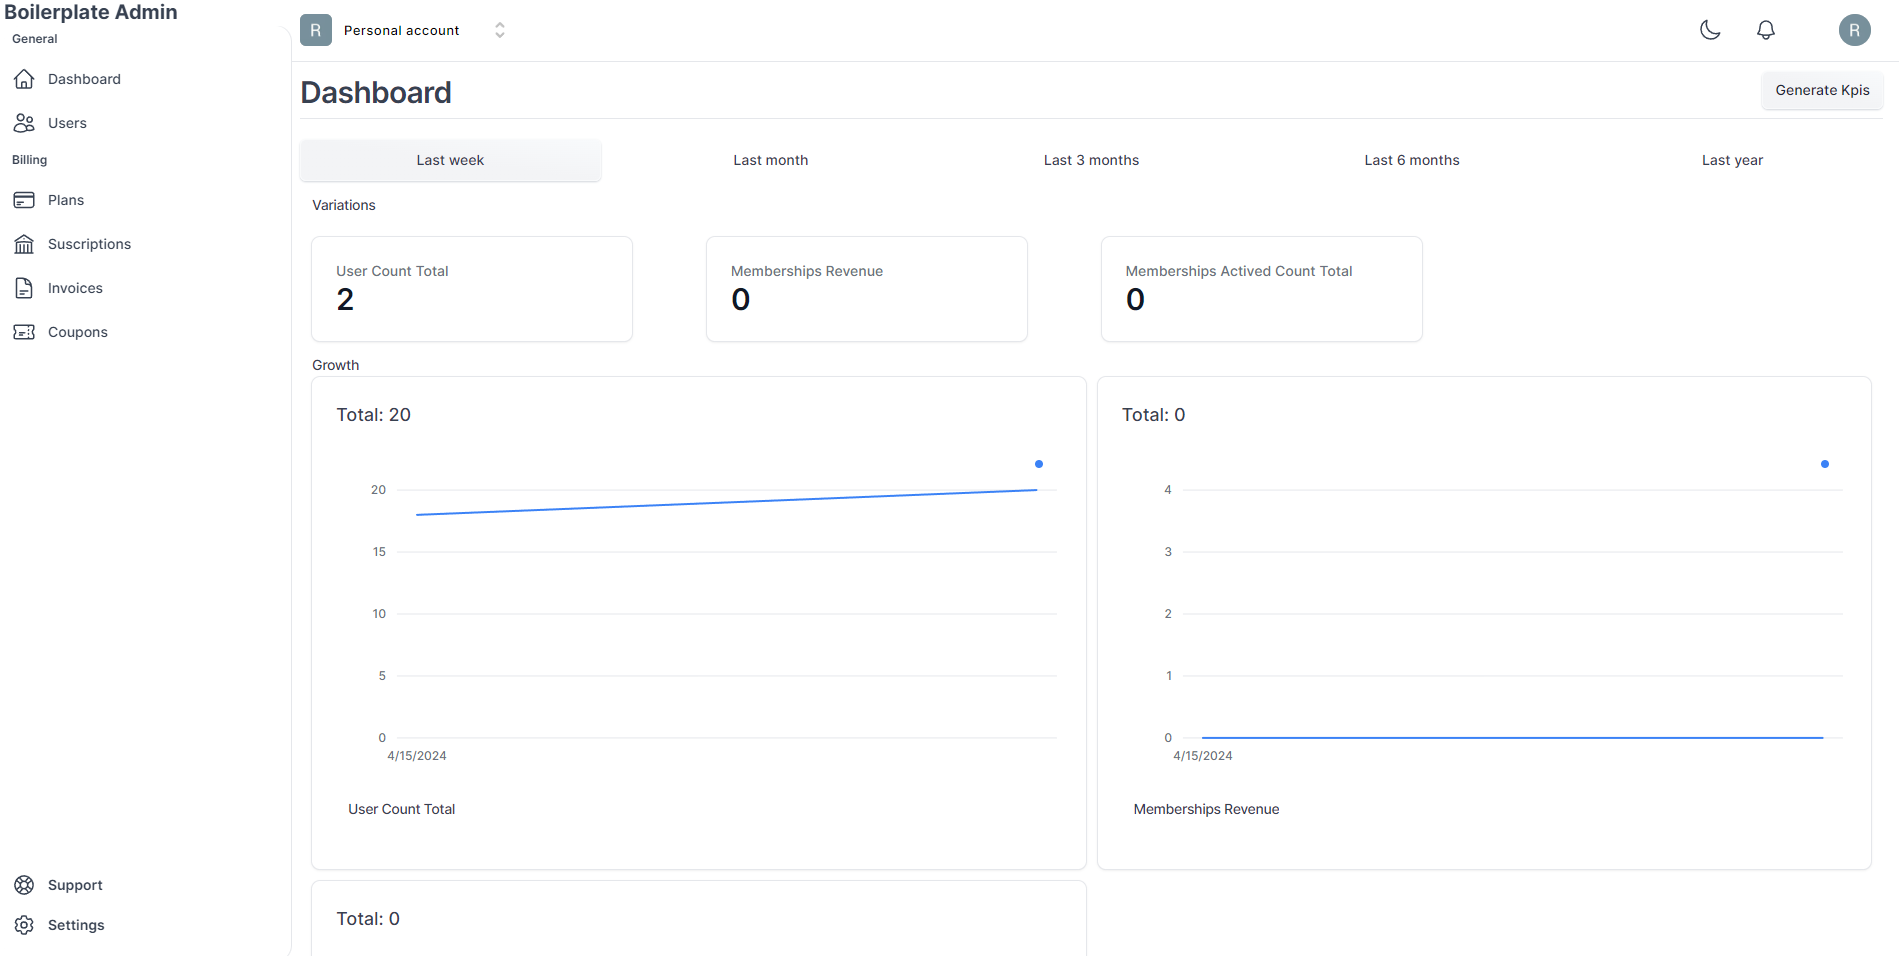The image size is (1899, 956).
Task: Open the Coupons sidebar link
Action: (x=78, y=332)
